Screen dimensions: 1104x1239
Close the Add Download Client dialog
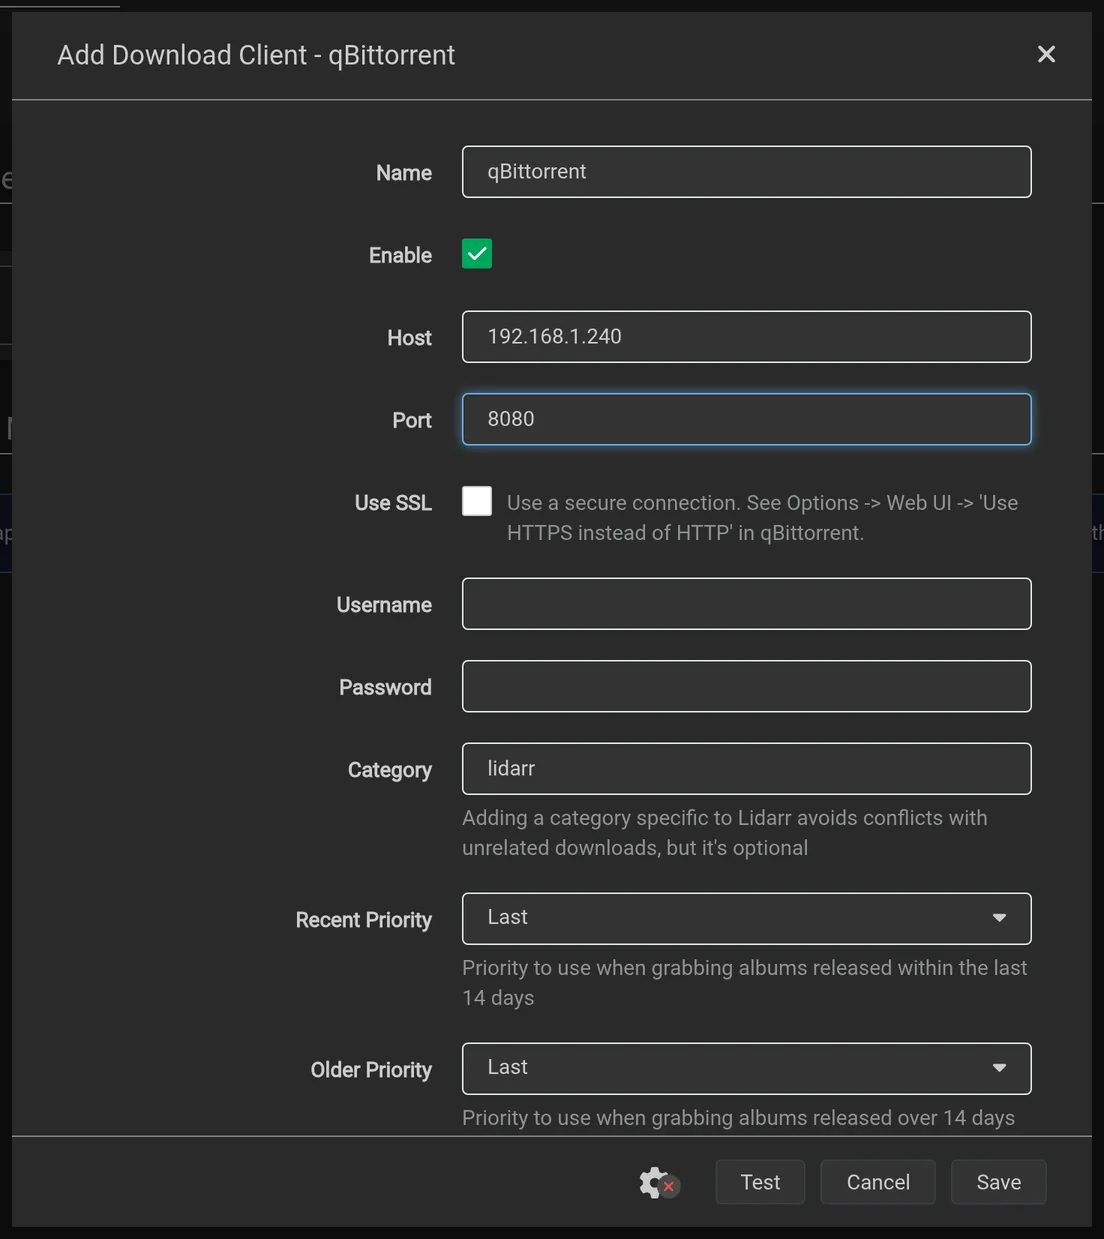click(x=1046, y=54)
